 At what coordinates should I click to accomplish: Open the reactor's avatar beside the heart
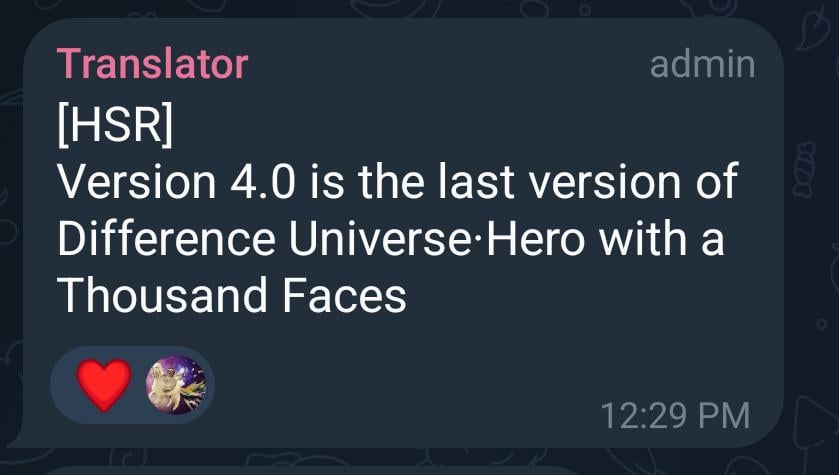176,385
